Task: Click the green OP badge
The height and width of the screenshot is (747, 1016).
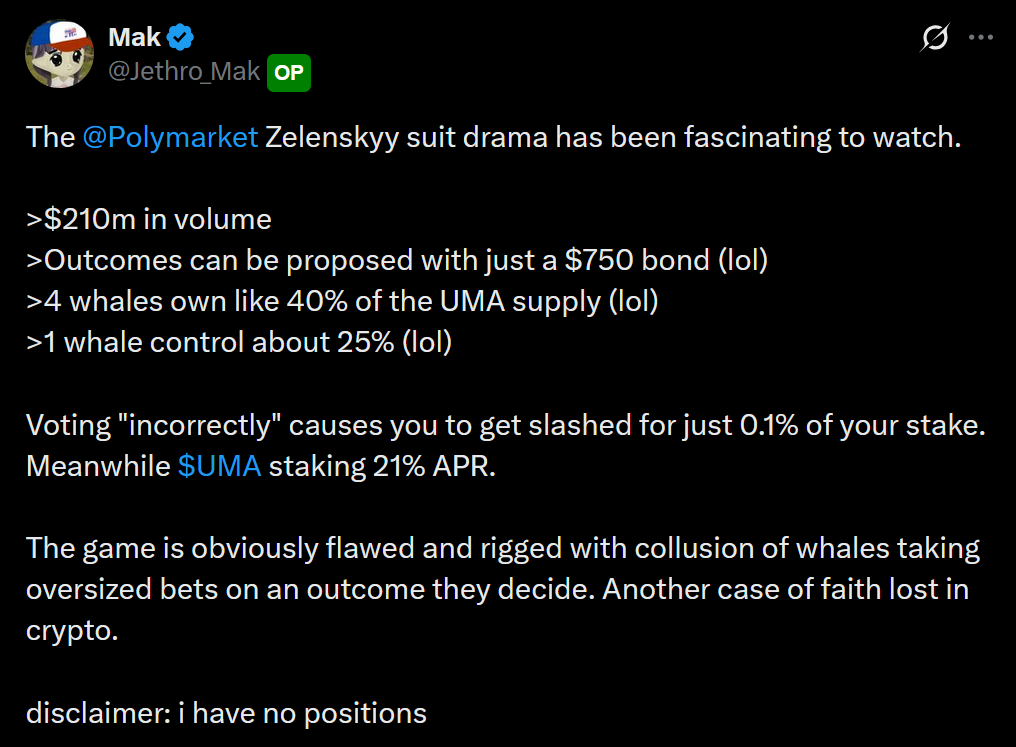Action: click(289, 72)
